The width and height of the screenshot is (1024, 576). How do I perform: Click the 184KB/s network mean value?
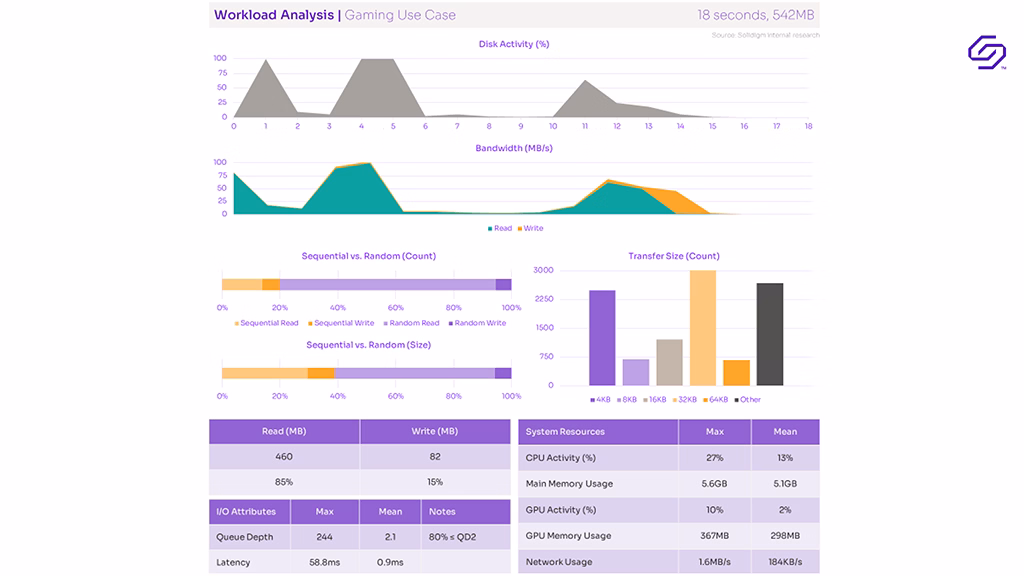point(786,562)
